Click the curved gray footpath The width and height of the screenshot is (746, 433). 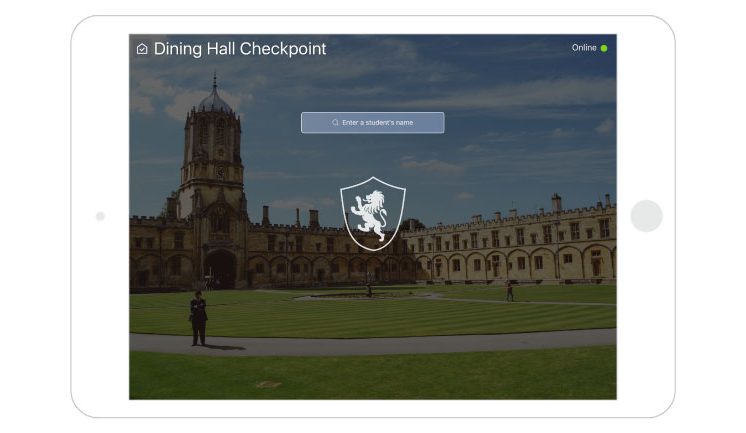[x=373, y=343]
